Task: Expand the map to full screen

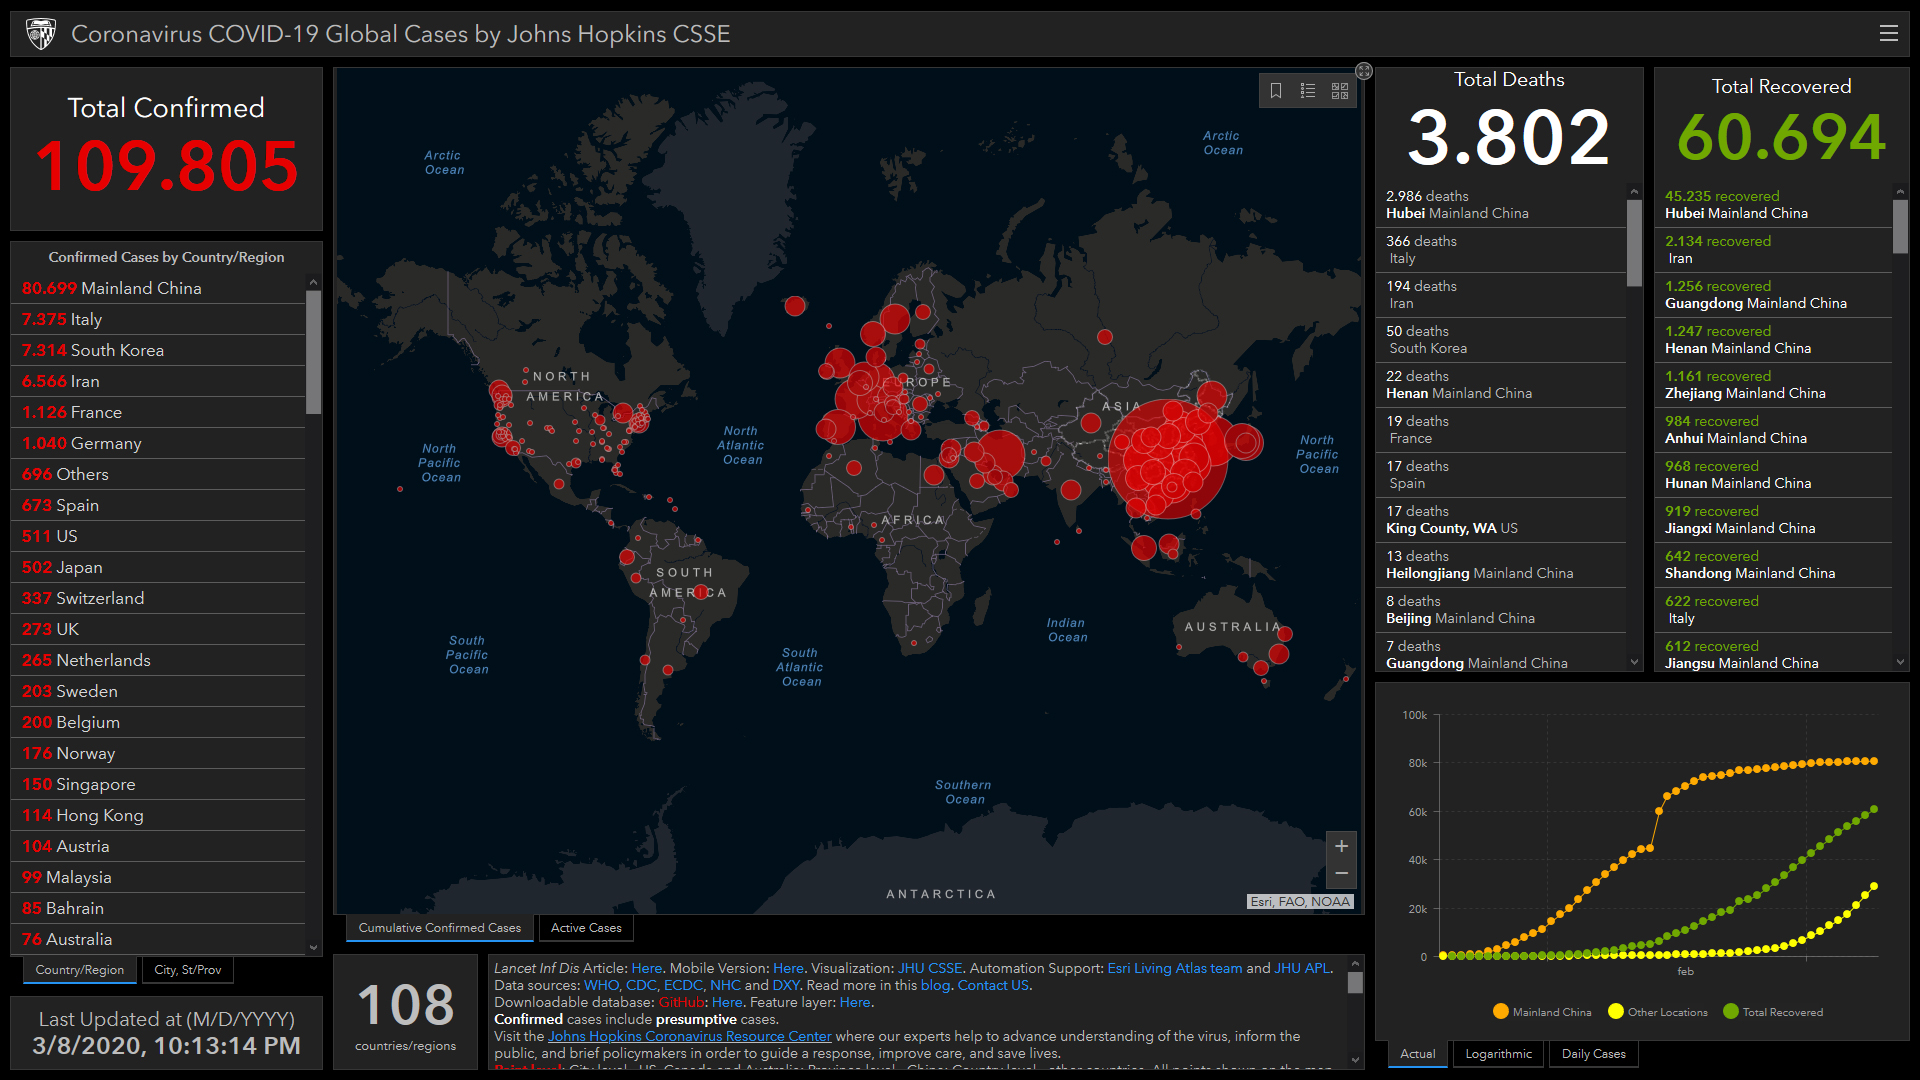Action: (1364, 71)
